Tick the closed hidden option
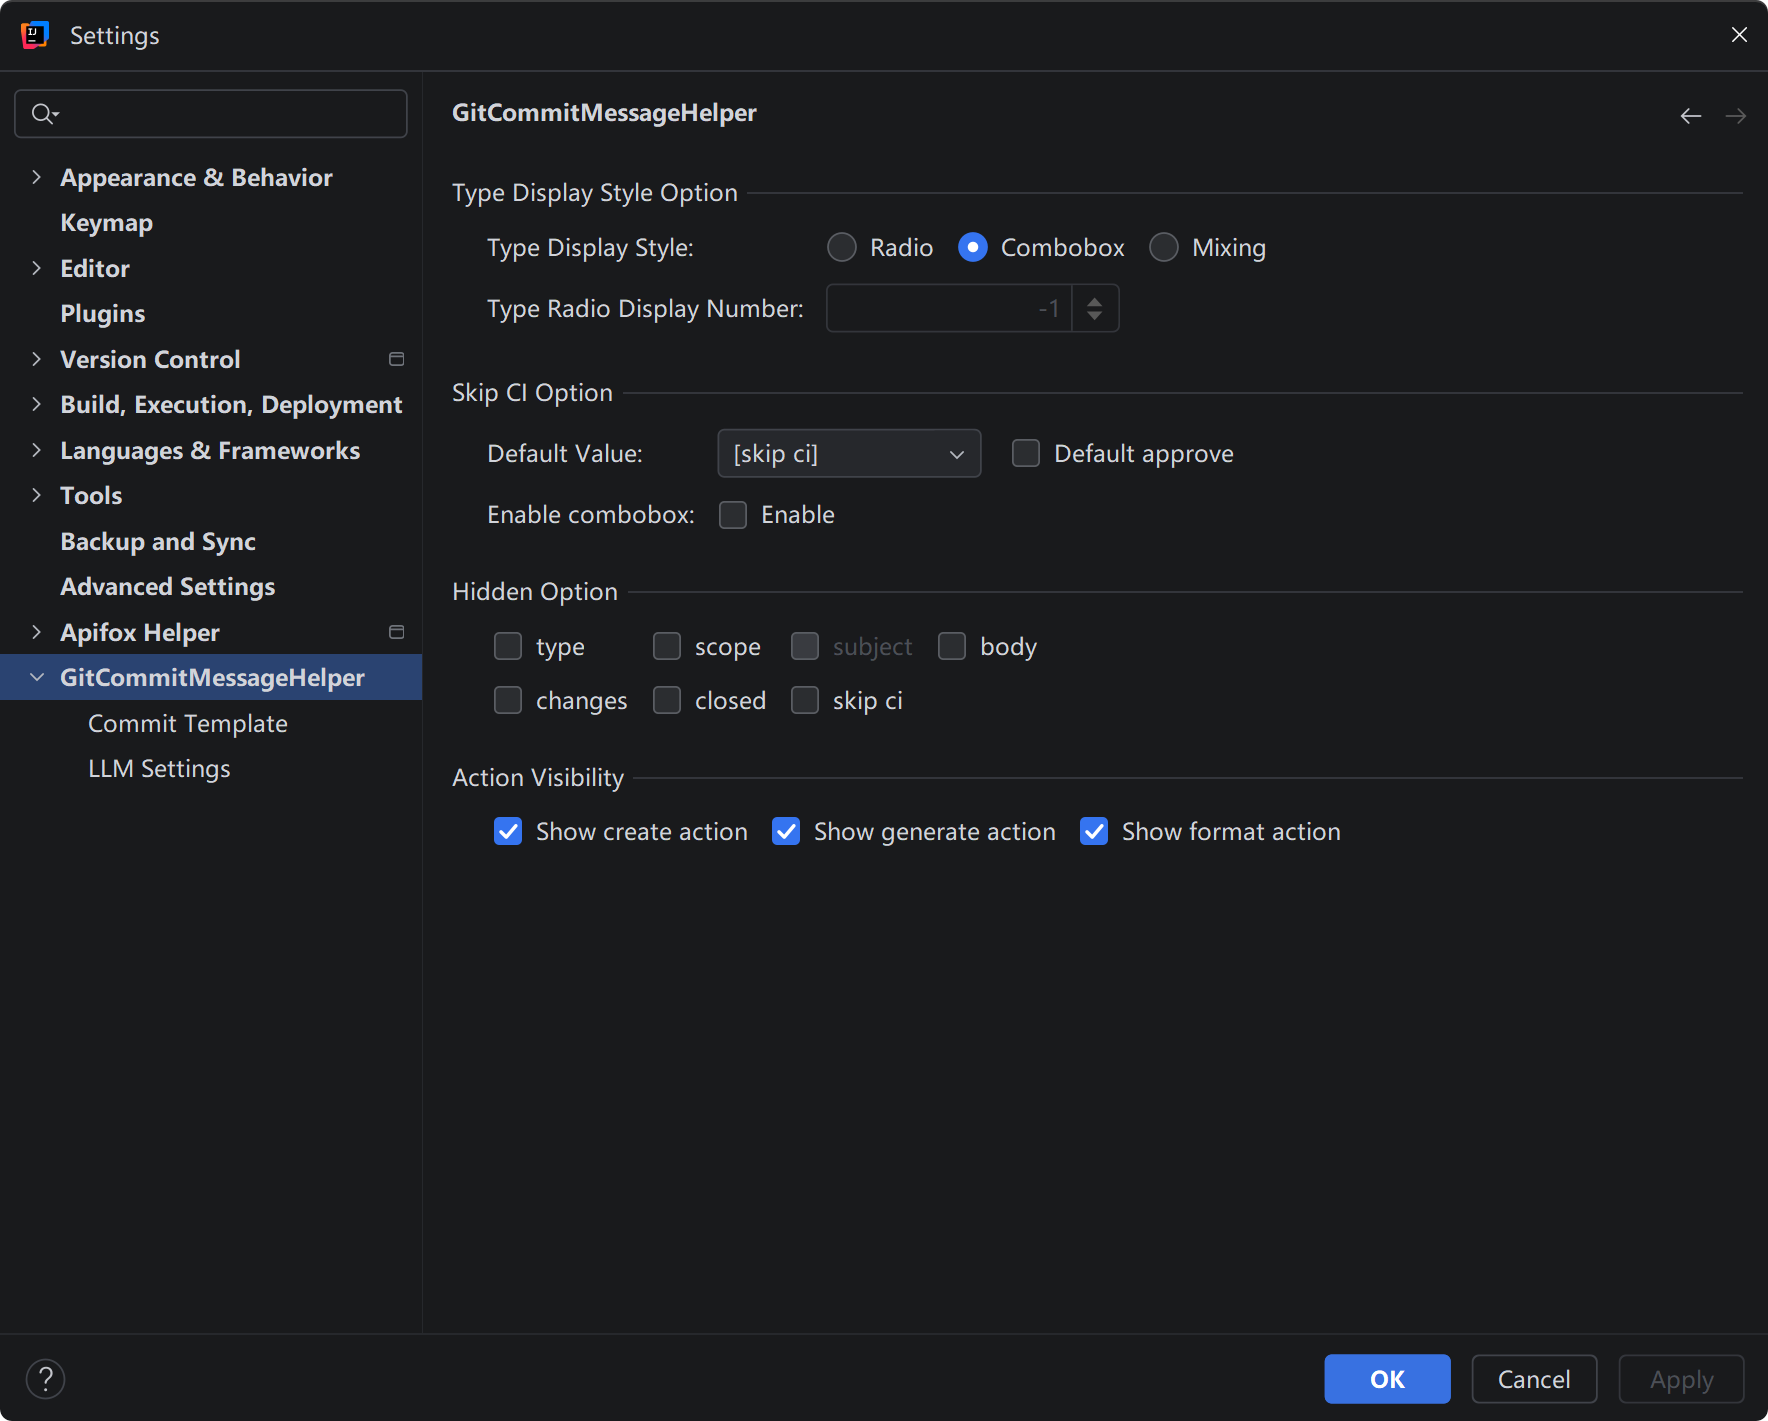The height and width of the screenshot is (1421, 1768). tap(667, 700)
